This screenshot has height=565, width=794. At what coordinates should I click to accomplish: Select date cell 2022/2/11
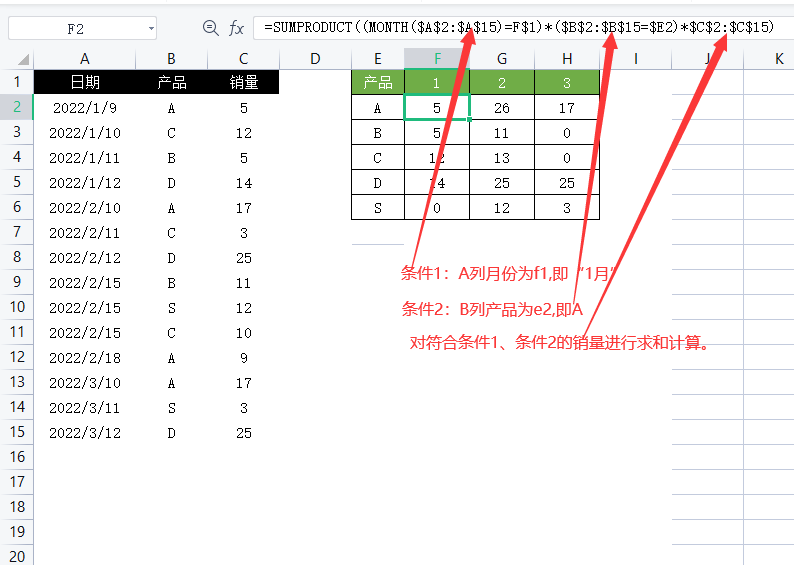coord(85,233)
